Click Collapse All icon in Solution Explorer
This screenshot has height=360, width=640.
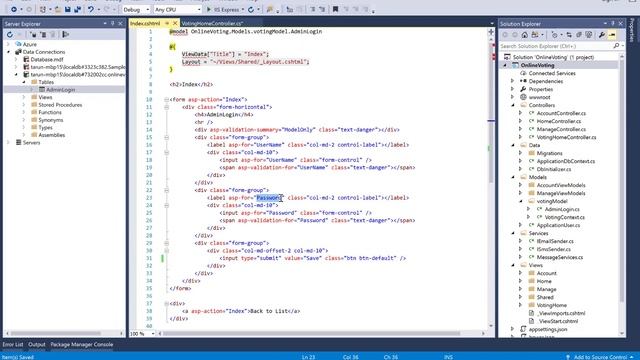point(579,35)
